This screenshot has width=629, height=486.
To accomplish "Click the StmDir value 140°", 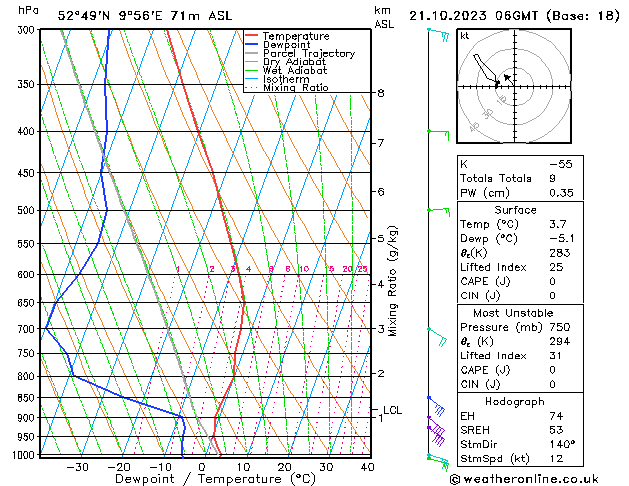I will (x=561, y=444).
